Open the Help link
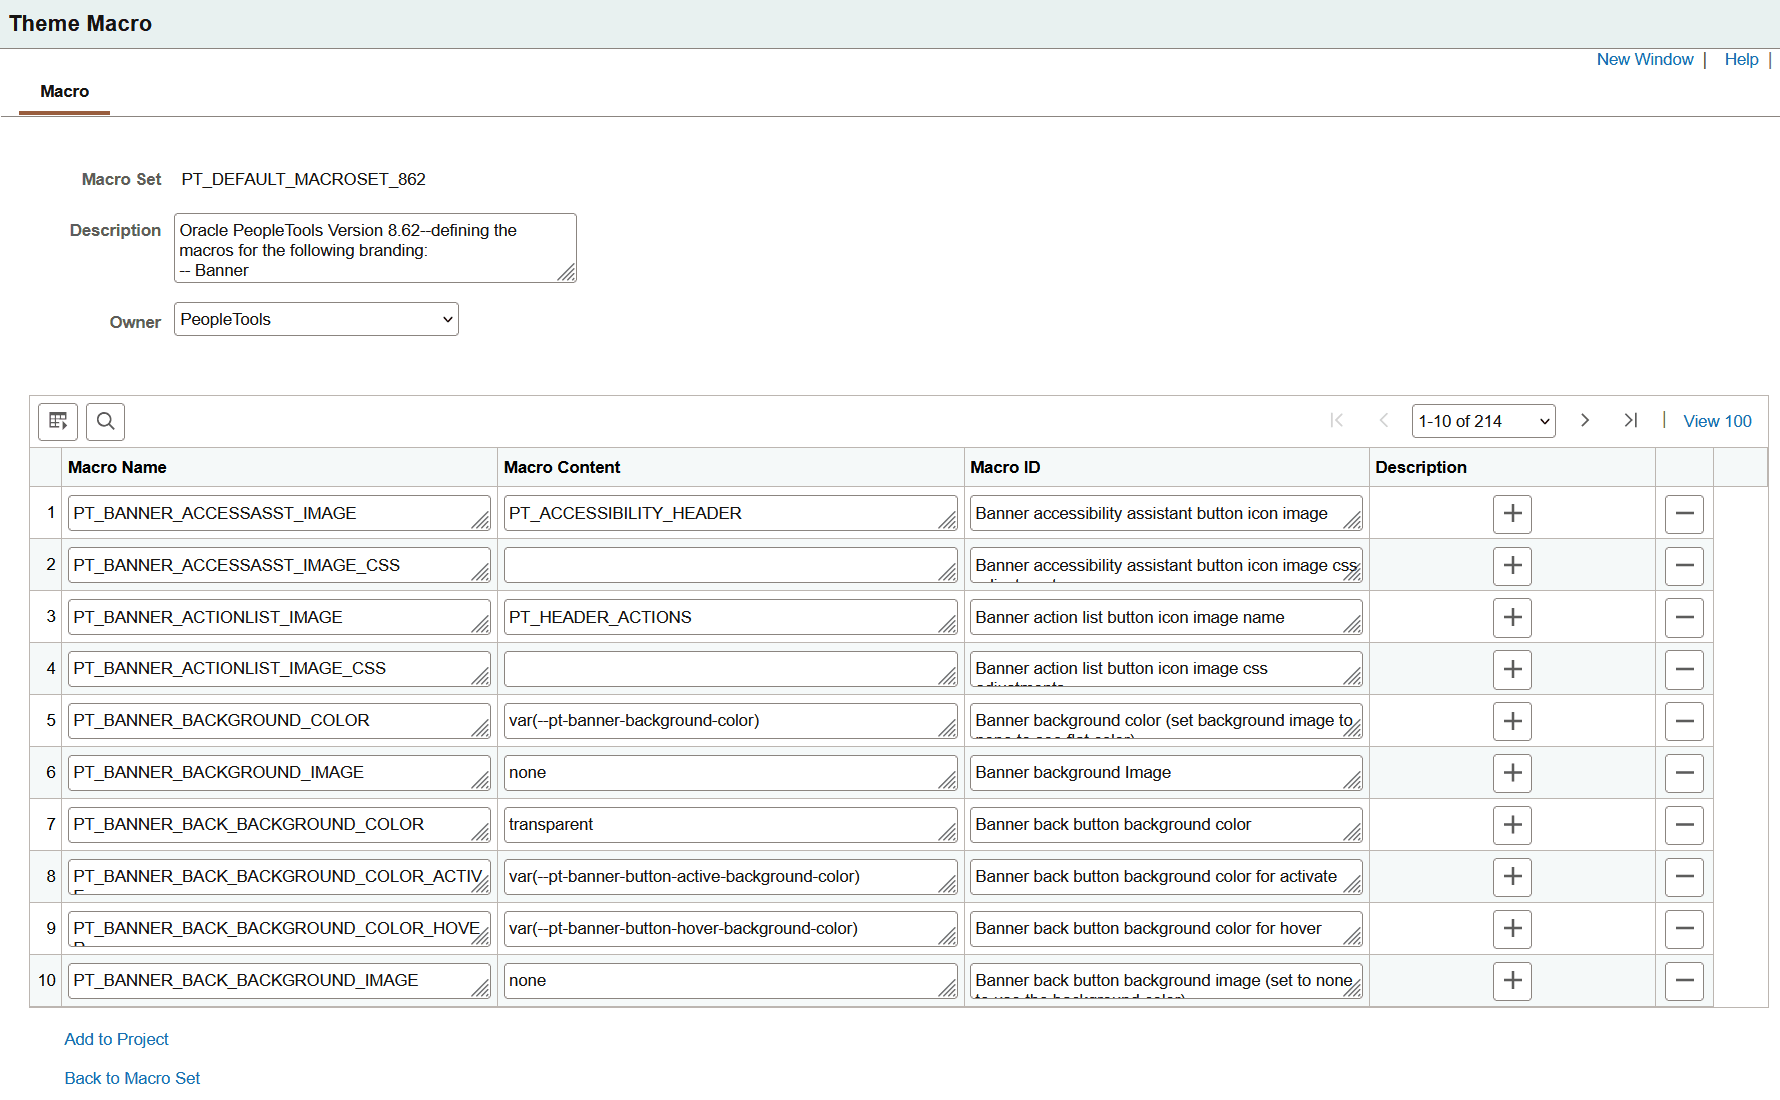Screen dimensions: 1780x1100 [x=1741, y=59]
